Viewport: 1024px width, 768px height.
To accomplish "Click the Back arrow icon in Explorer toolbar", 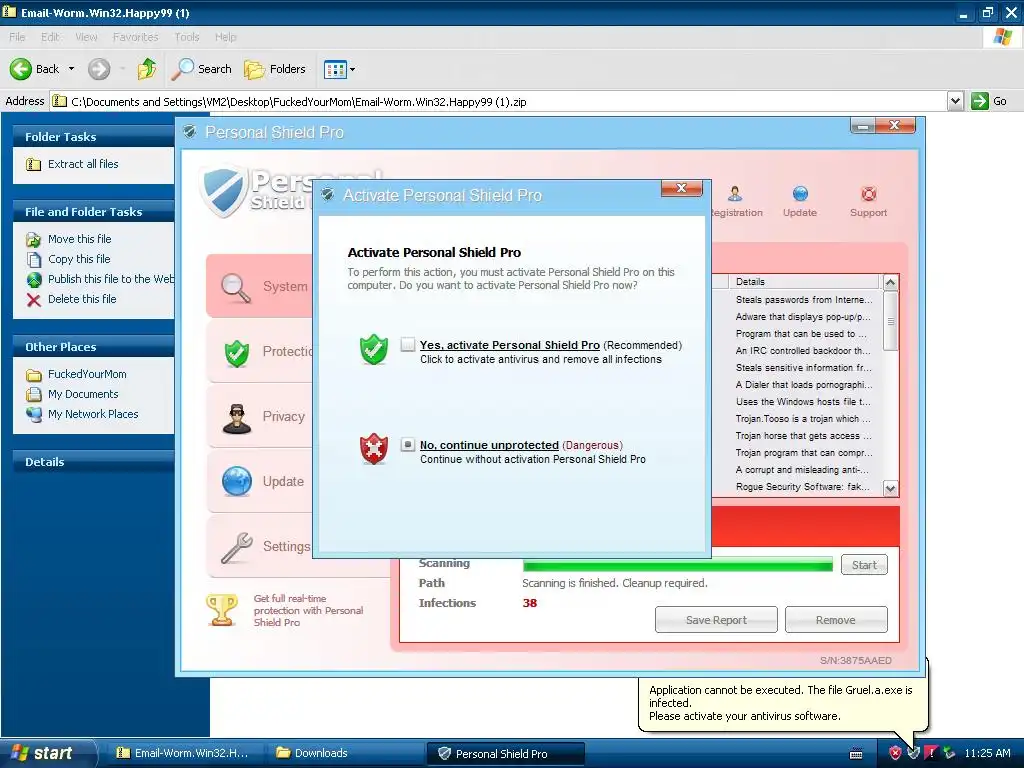I will (21, 69).
